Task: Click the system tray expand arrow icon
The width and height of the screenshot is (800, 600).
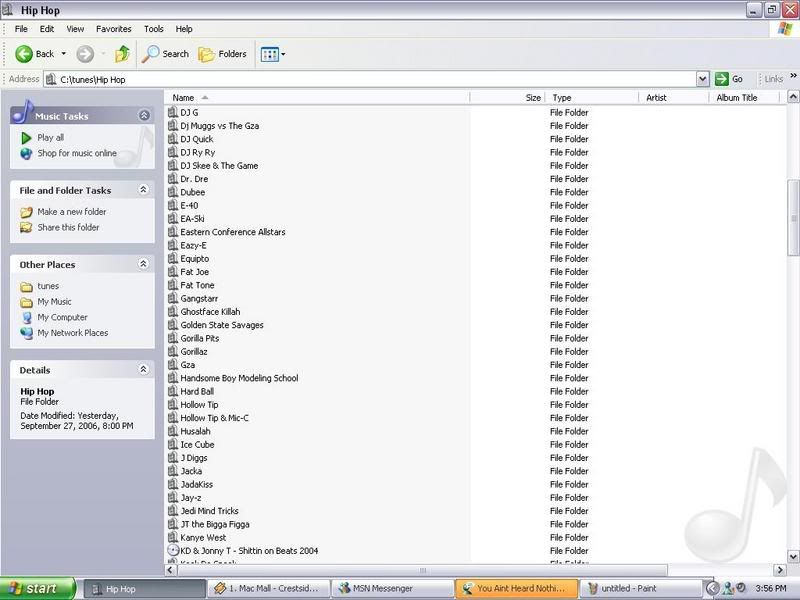Action: tap(712, 588)
